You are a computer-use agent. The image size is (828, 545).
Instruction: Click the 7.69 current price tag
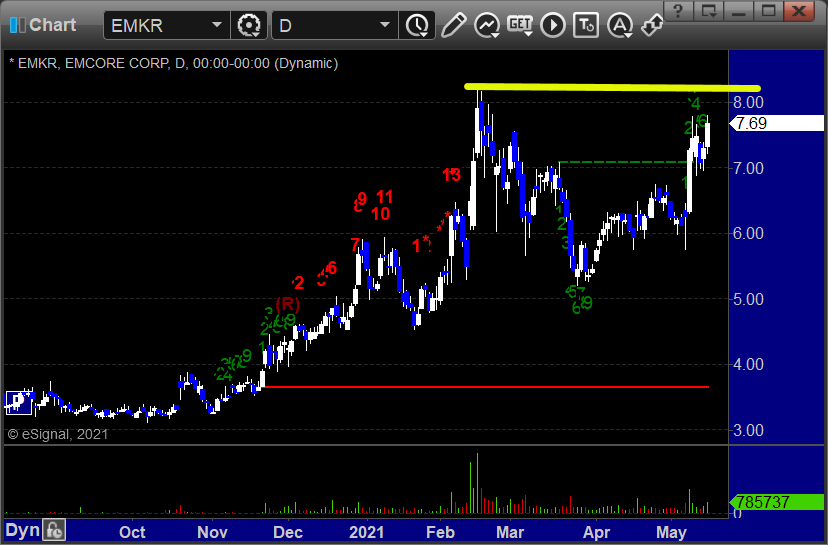(776, 123)
